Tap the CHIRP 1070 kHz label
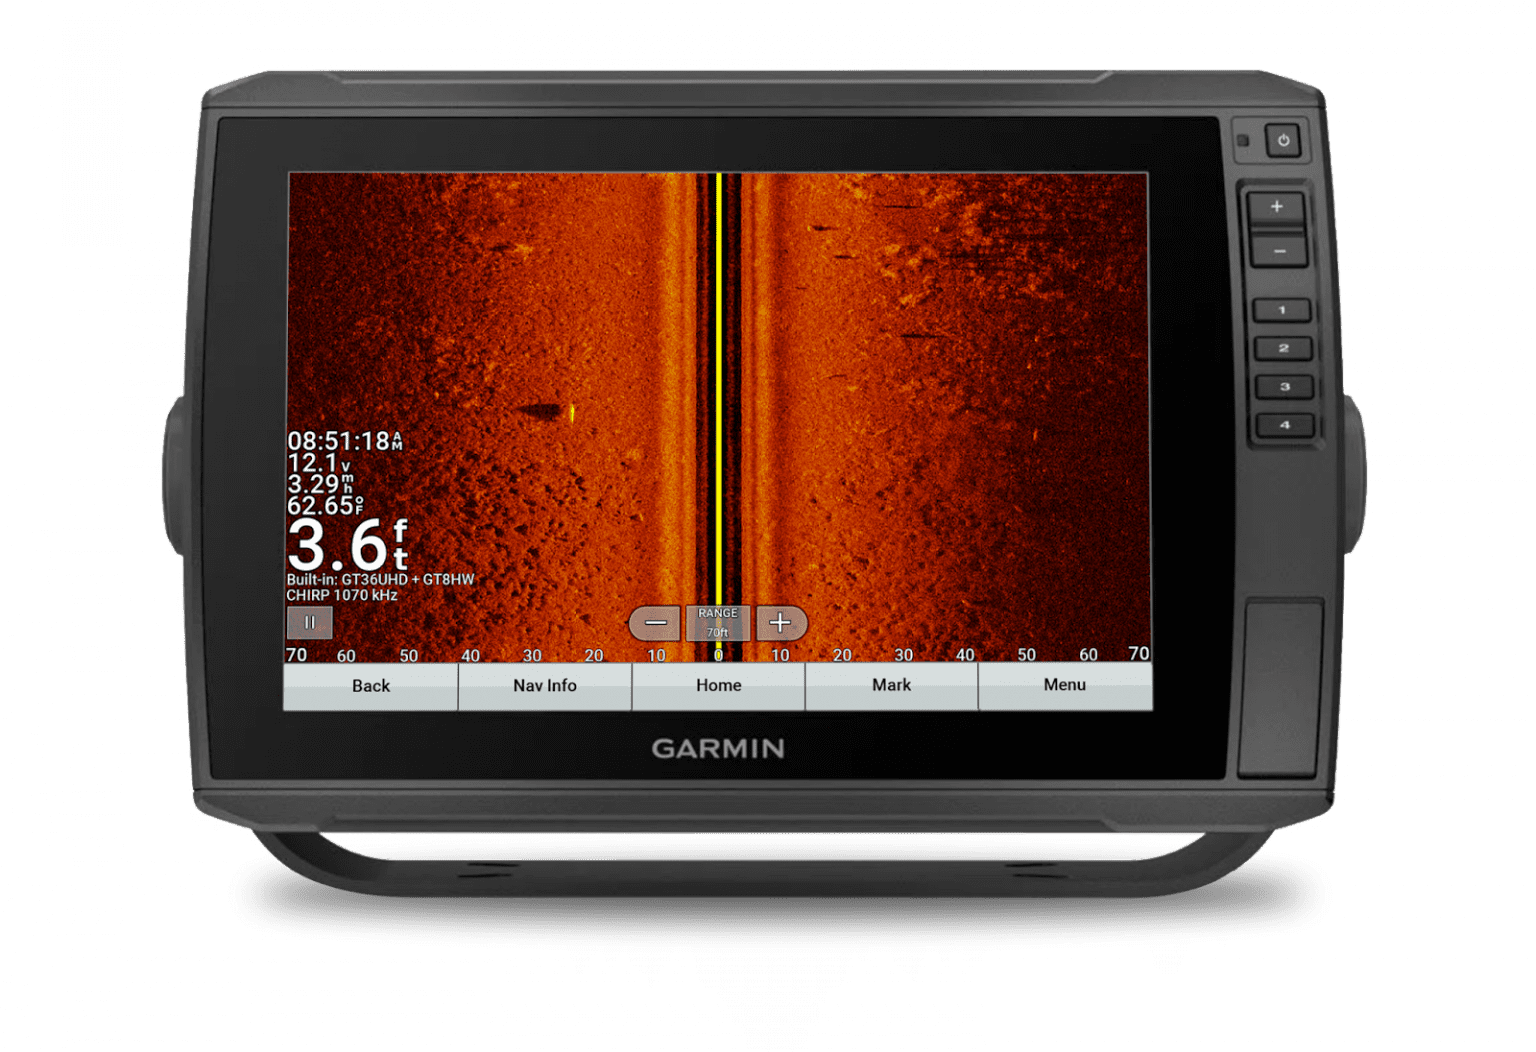This screenshot has width=1536, height=1052. (x=342, y=596)
